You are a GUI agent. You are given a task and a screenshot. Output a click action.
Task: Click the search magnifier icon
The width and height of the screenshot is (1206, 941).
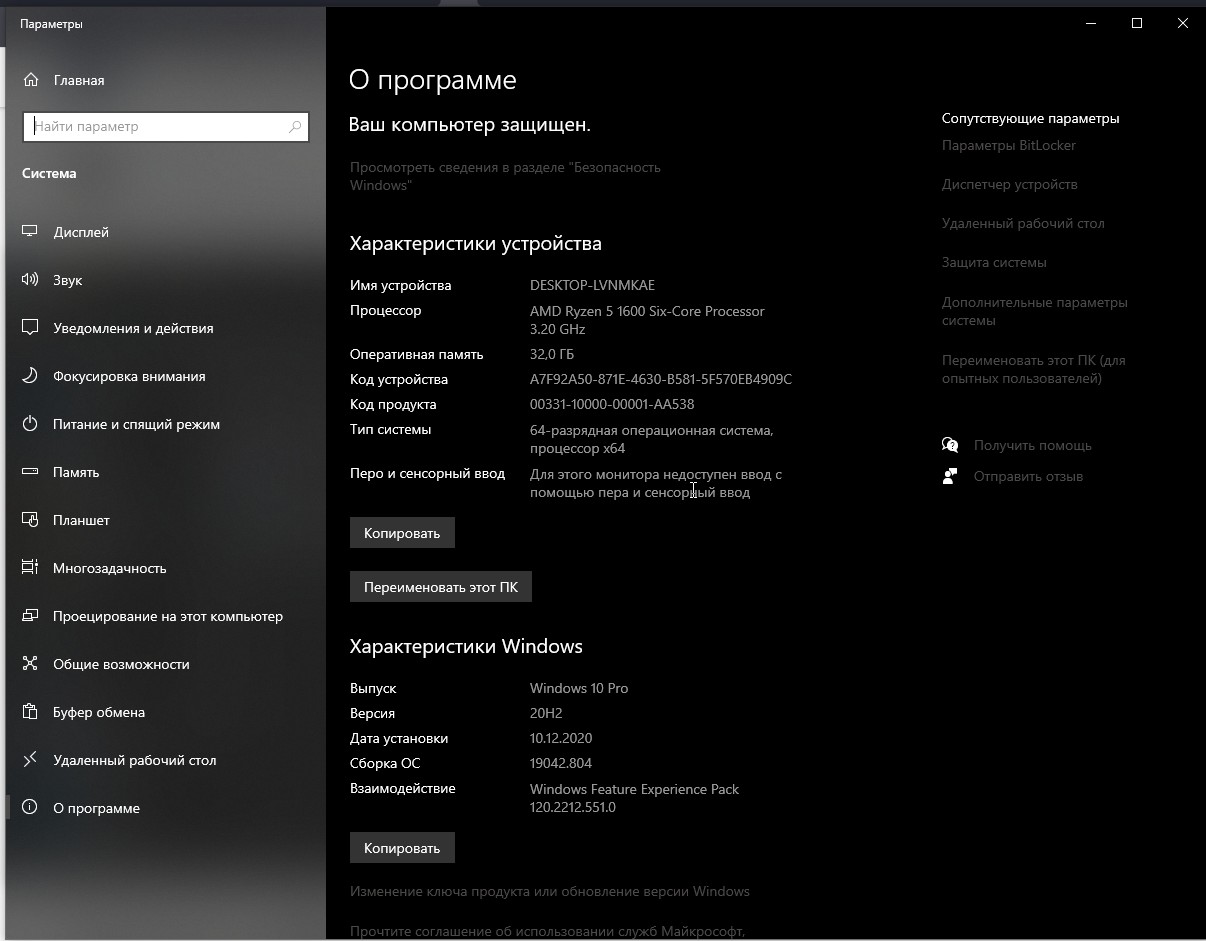295,127
